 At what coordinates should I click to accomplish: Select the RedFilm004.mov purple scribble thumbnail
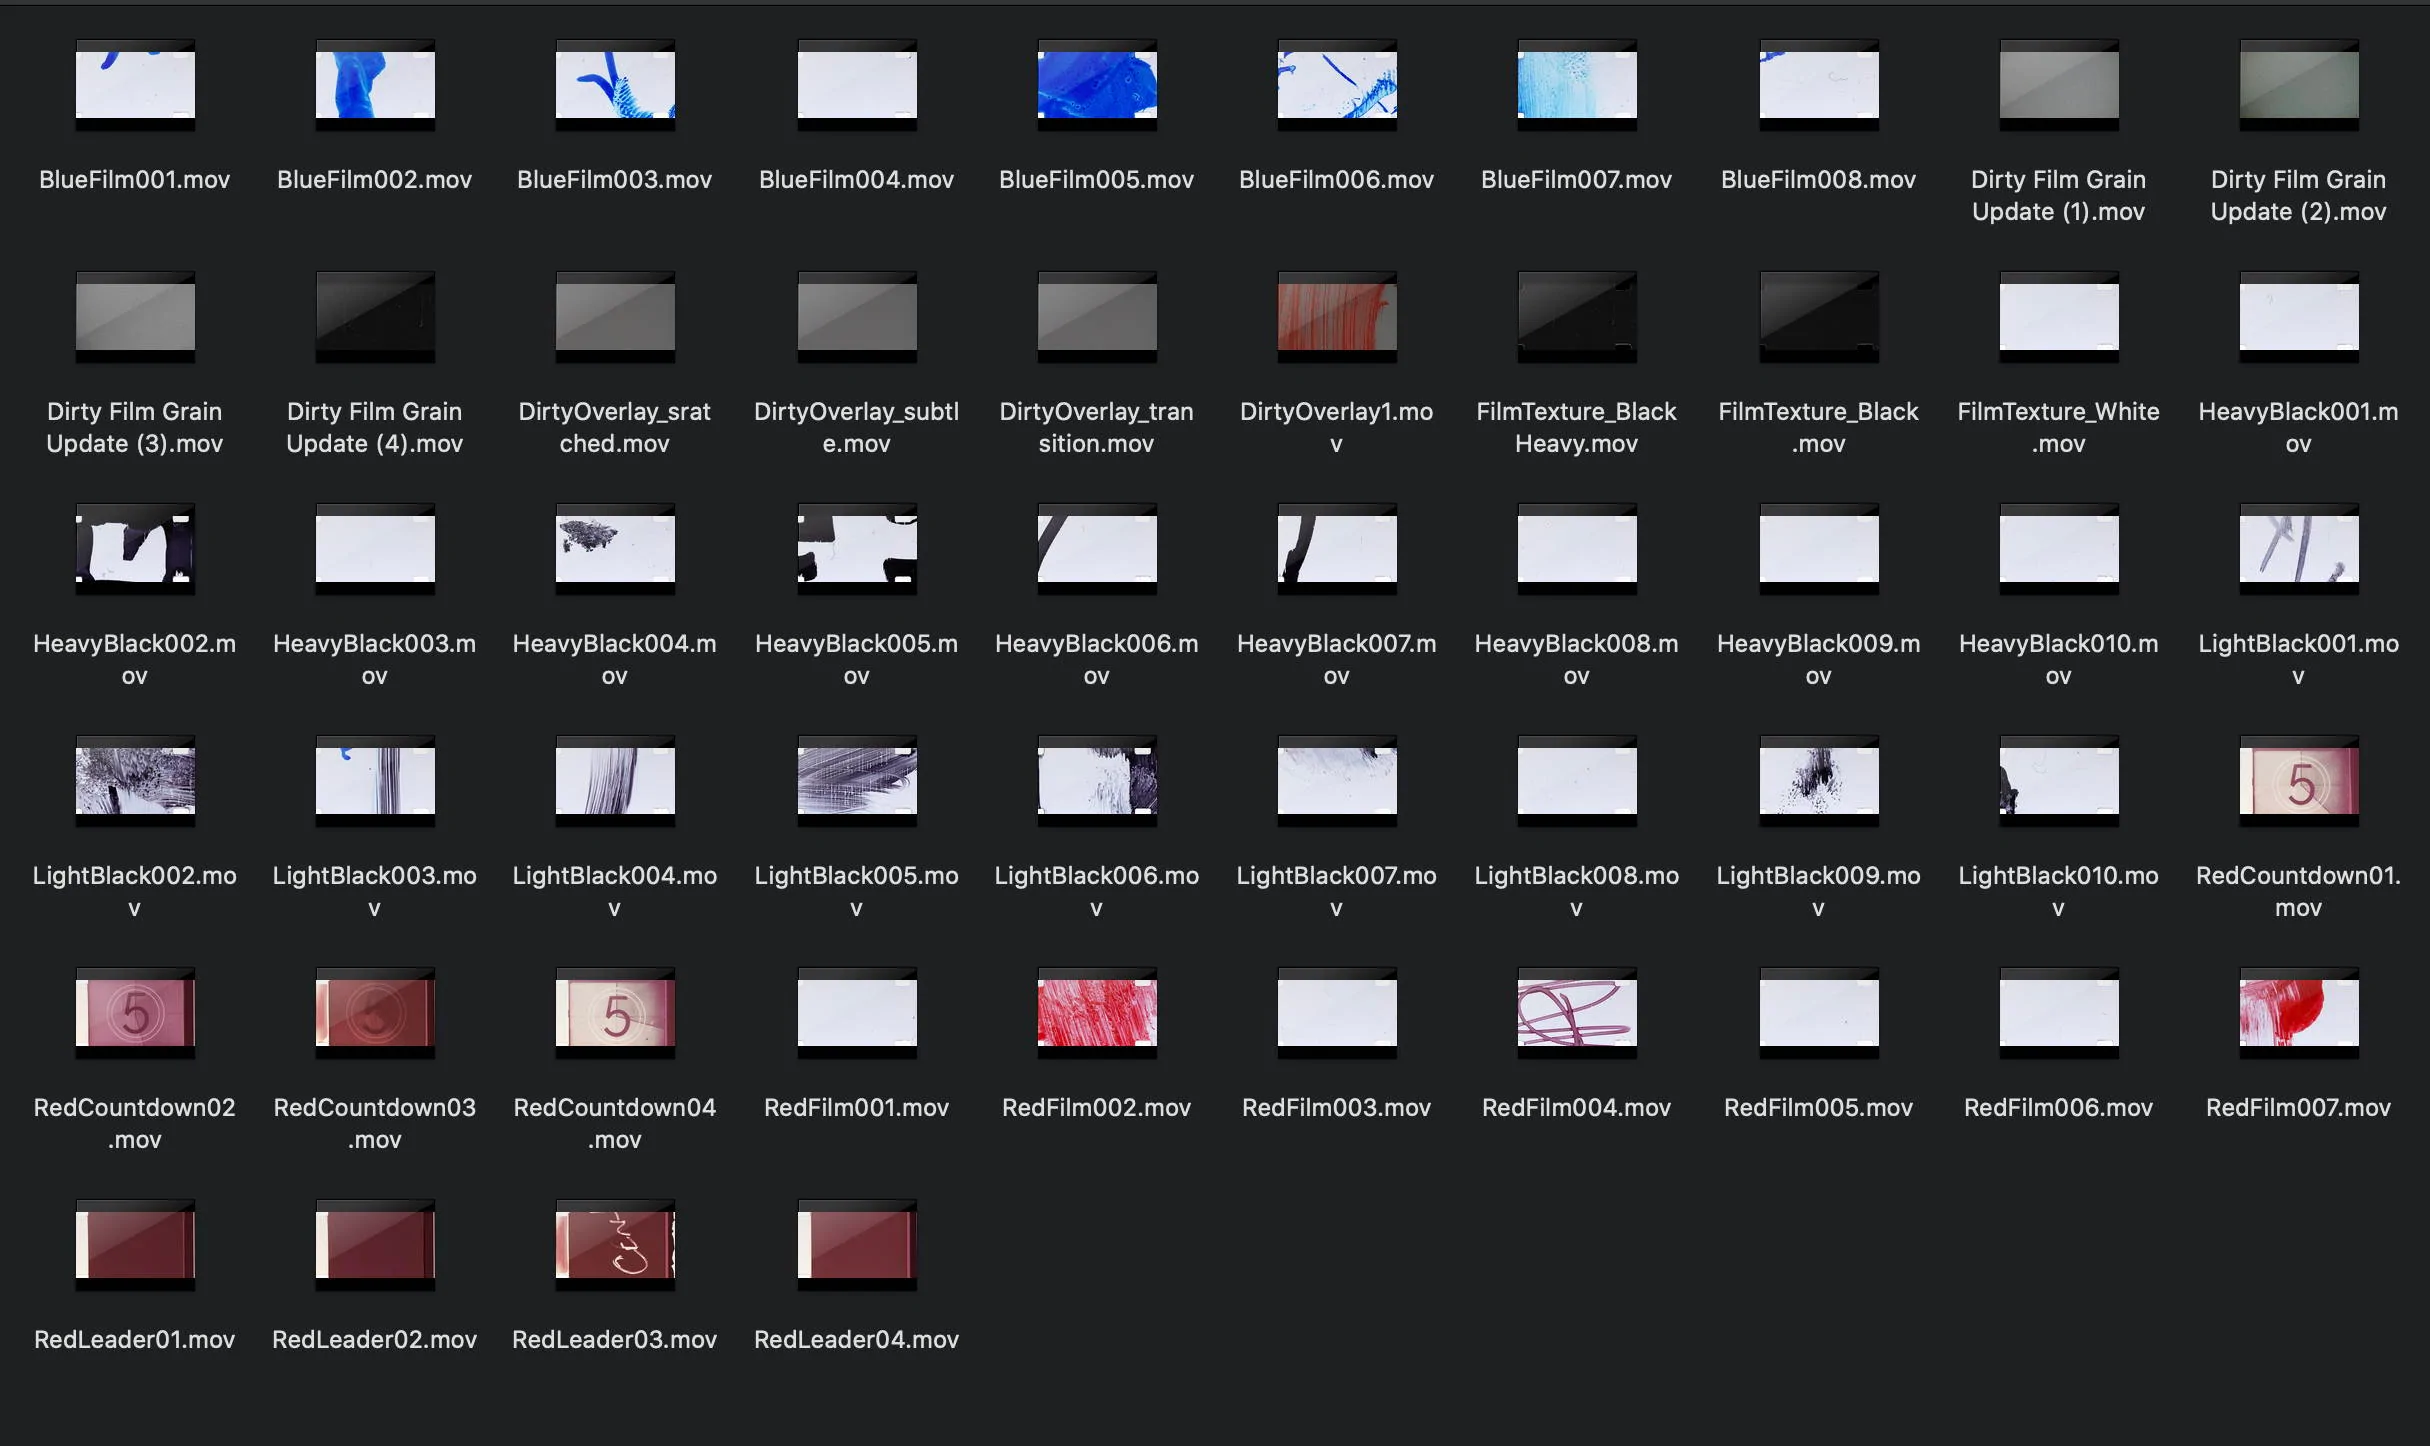1577,1013
